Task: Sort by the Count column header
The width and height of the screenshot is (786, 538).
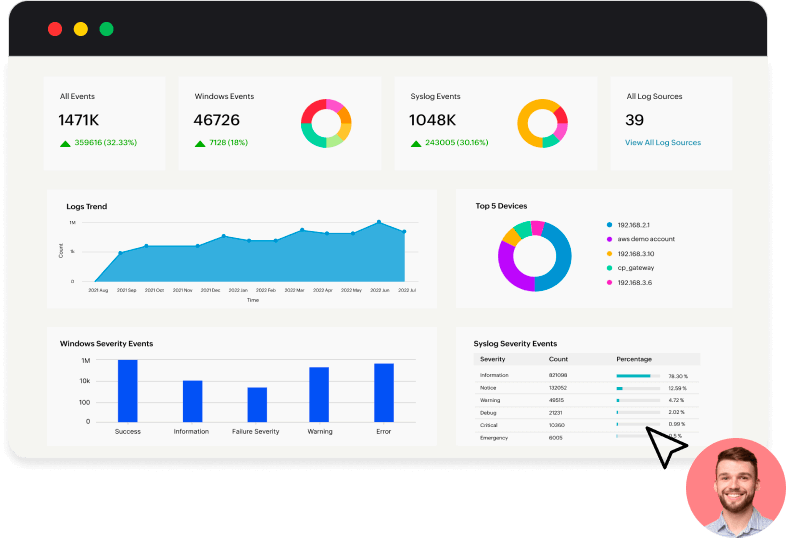Action: click(x=558, y=359)
